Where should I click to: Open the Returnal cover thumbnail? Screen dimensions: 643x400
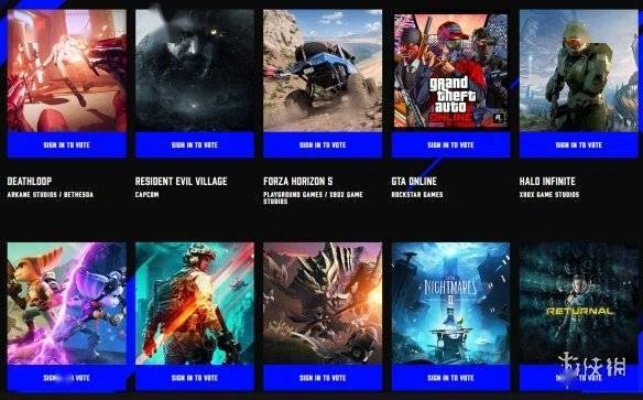point(579,303)
